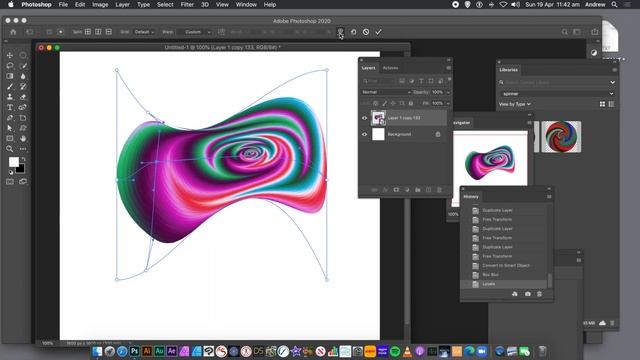
Task: Select the Type tool
Action: (x=10, y=107)
